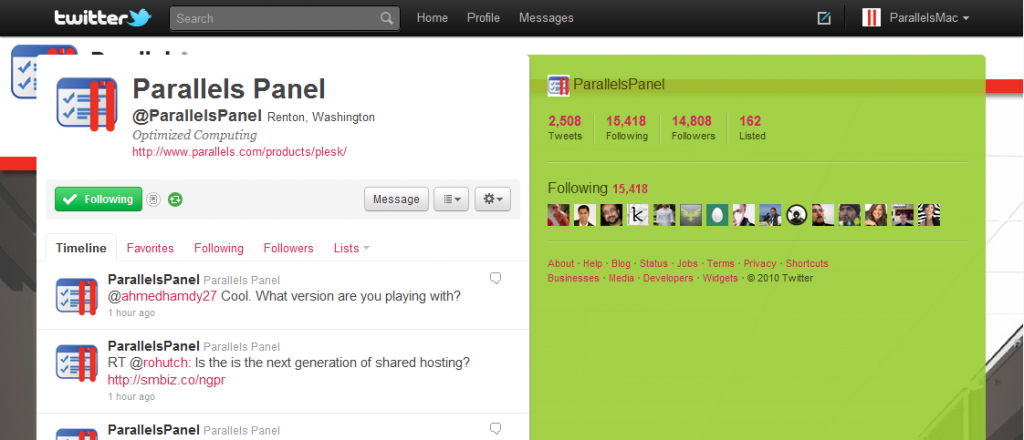This screenshot has width=1024, height=440.
Task: Click the '1 hour ago' timestamp on ahmedhamdy27 tweet
Action: click(131, 313)
